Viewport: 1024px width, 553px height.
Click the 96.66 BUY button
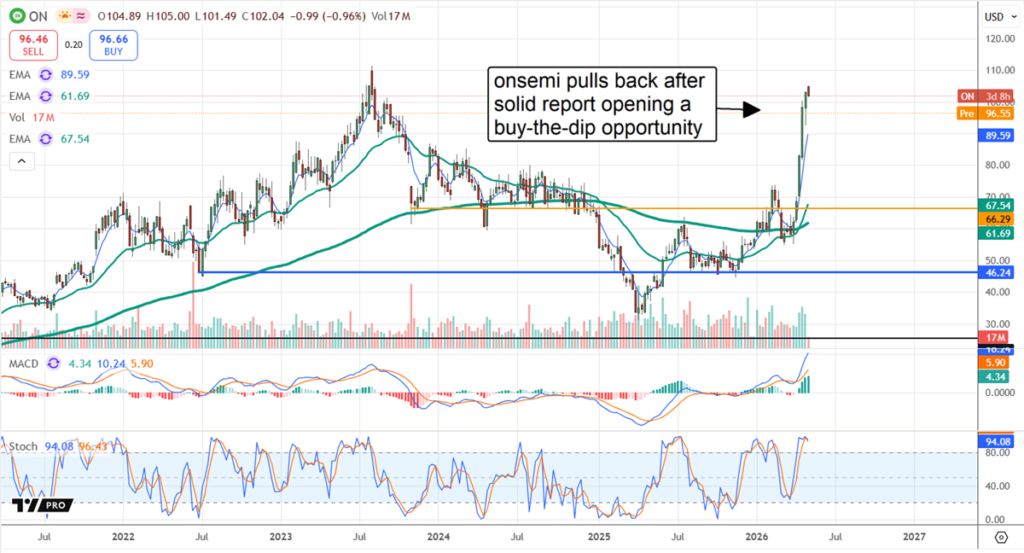click(x=113, y=45)
